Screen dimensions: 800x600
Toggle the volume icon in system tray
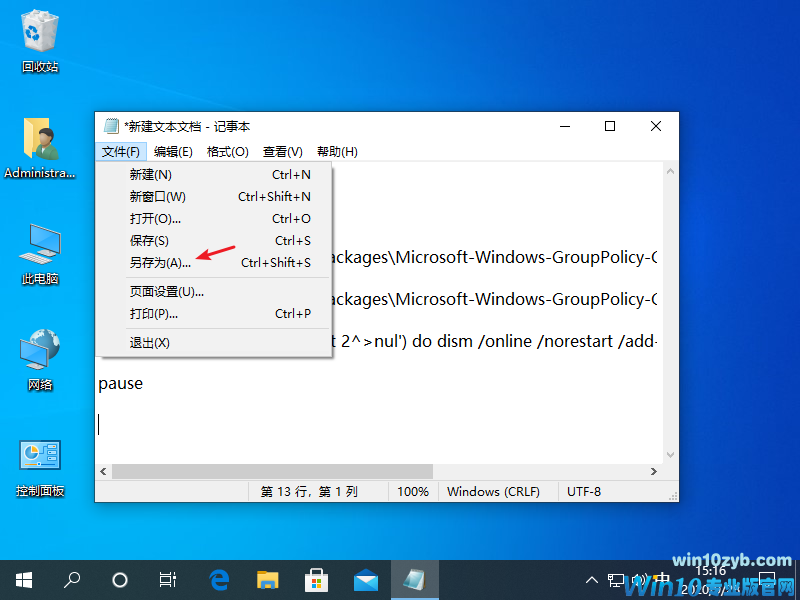click(637, 579)
